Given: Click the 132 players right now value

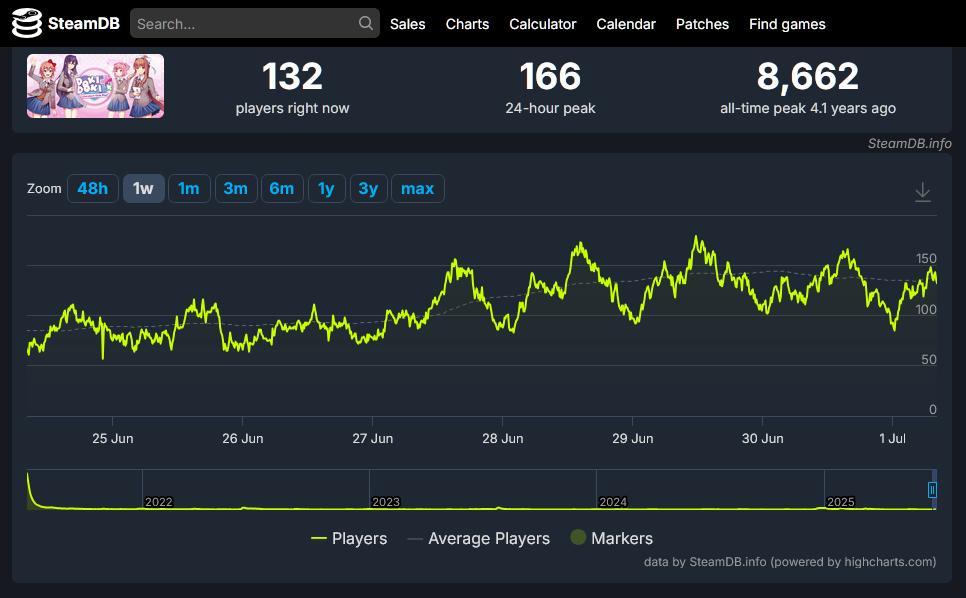Looking at the screenshot, I should [292, 76].
